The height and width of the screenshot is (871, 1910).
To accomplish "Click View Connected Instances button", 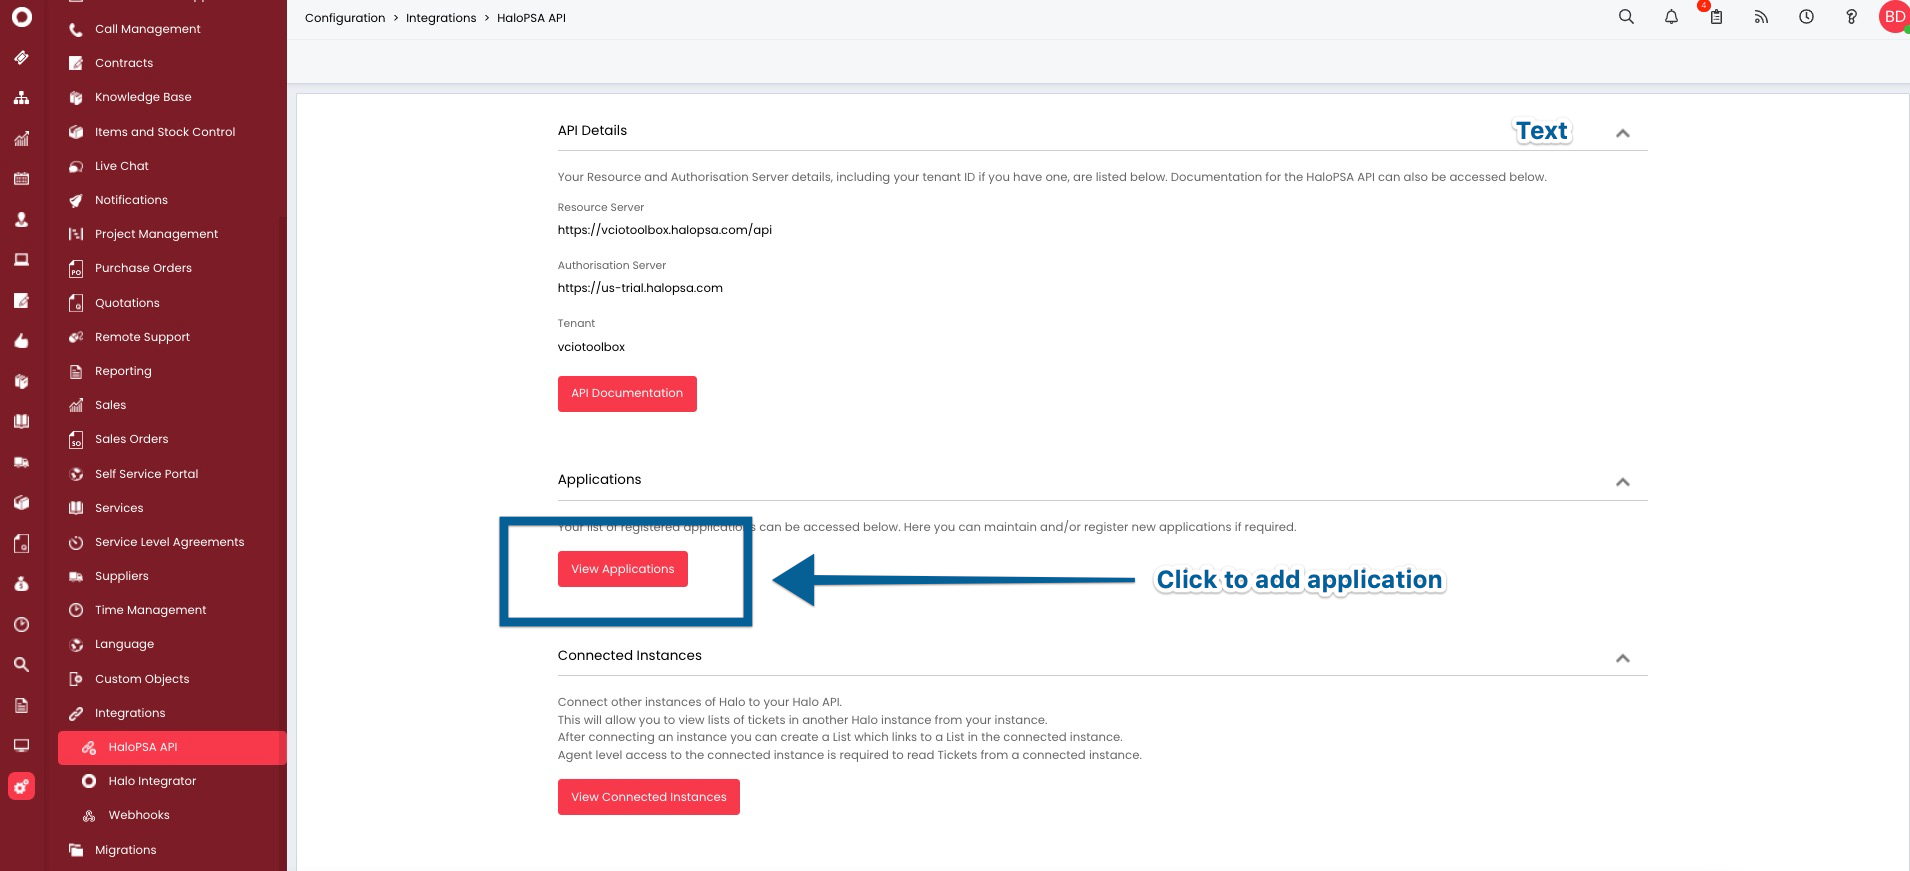I will [648, 797].
